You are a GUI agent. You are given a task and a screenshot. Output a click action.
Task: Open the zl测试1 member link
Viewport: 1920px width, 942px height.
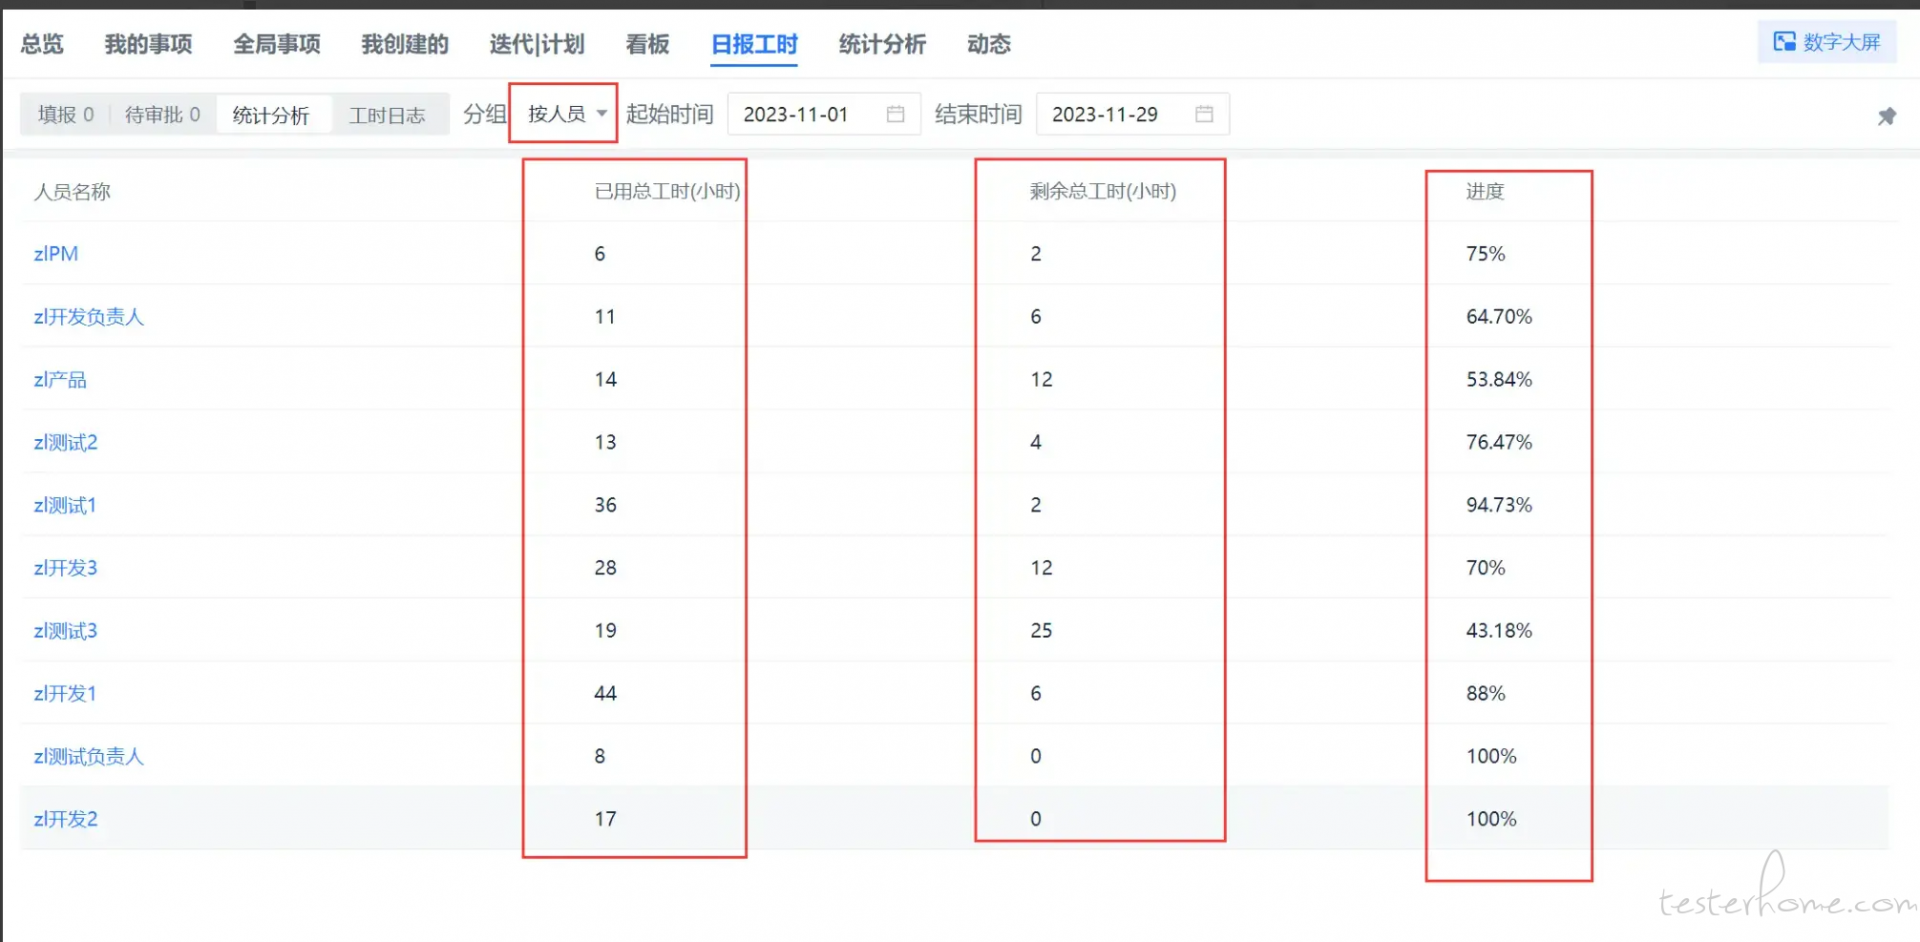pos(65,506)
